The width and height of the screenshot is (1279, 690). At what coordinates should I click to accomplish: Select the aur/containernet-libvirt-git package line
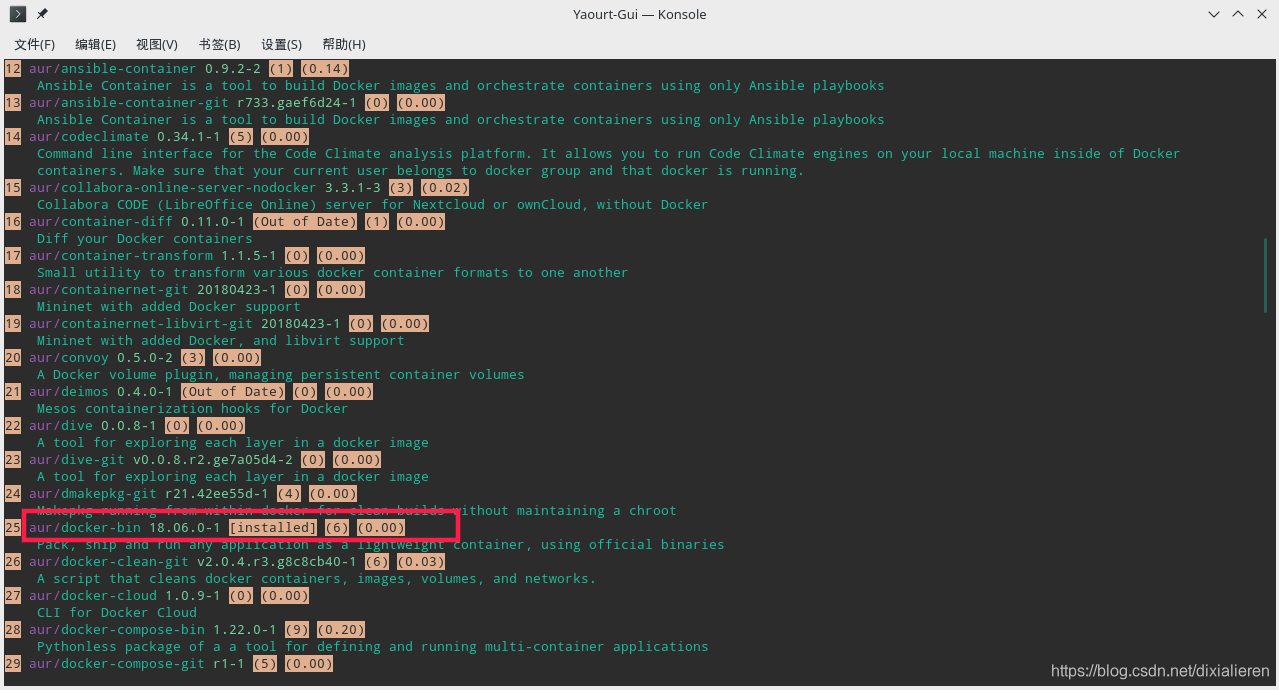click(215, 324)
